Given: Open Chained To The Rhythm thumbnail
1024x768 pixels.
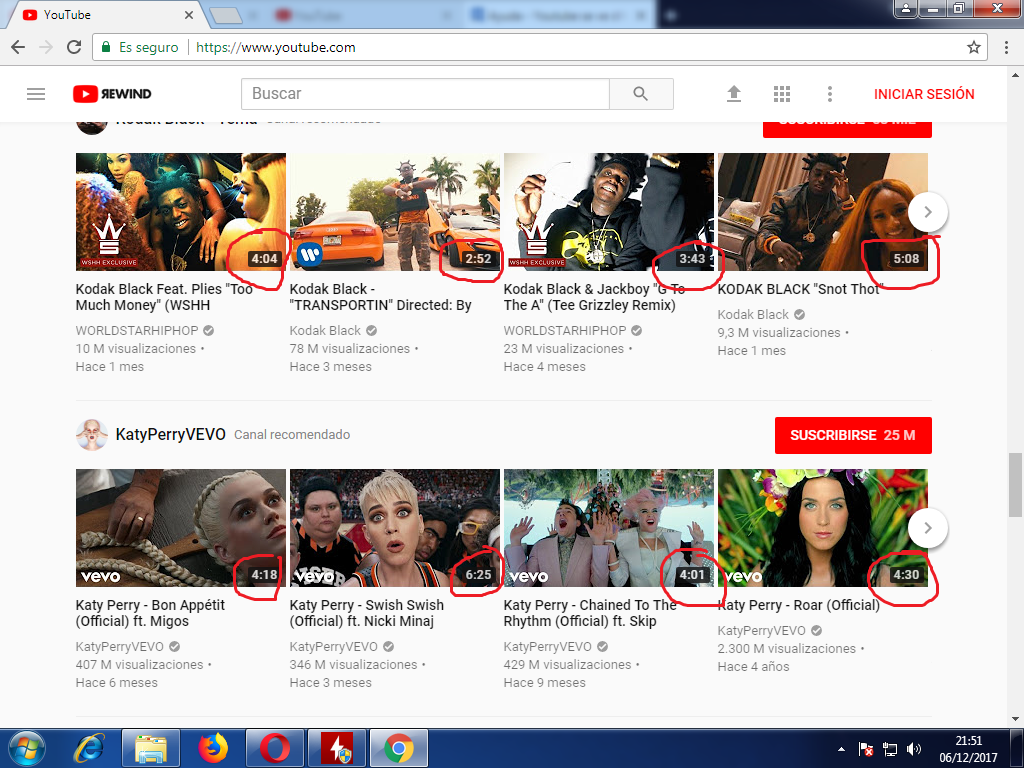Looking at the screenshot, I should coord(609,528).
